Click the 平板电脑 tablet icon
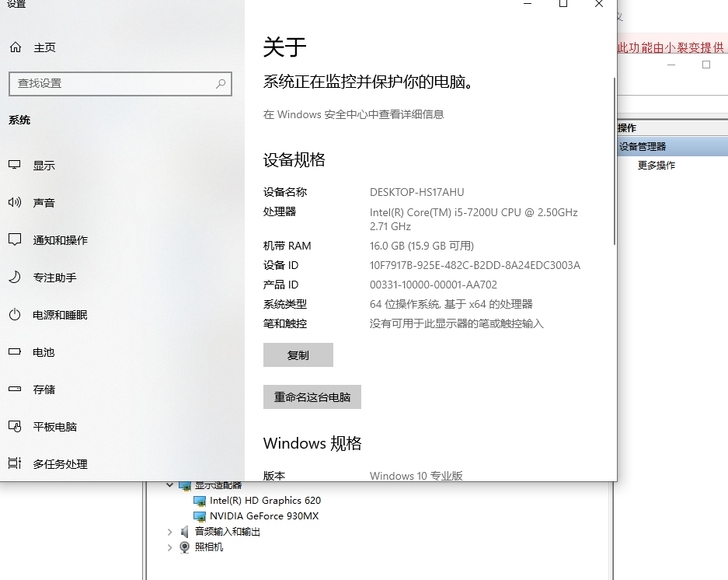The width and height of the screenshot is (728, 580). 14,426
